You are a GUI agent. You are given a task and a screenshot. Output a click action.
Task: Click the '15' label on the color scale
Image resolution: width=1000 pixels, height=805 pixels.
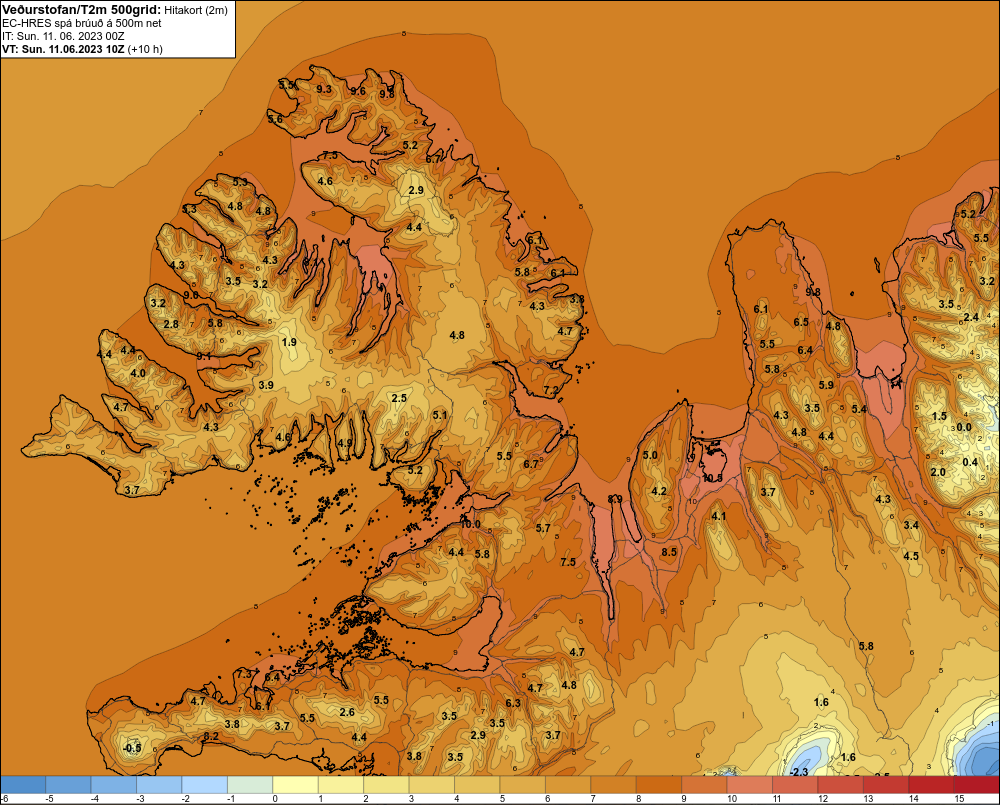[x=959, y=799]
